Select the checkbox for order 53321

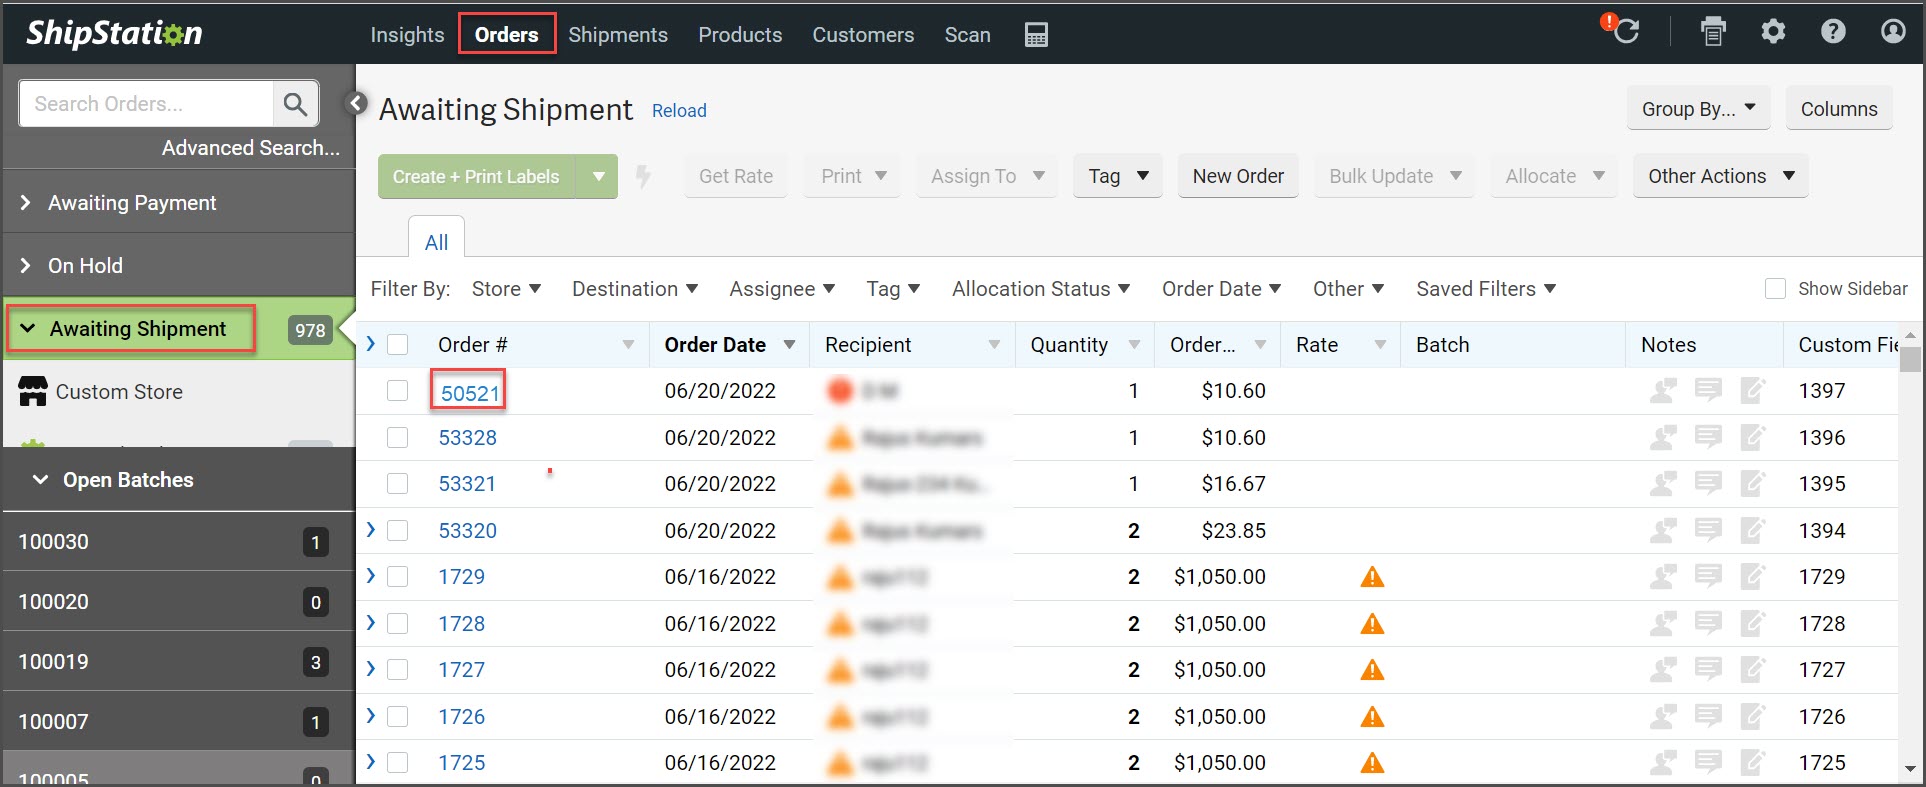[398, 484]
